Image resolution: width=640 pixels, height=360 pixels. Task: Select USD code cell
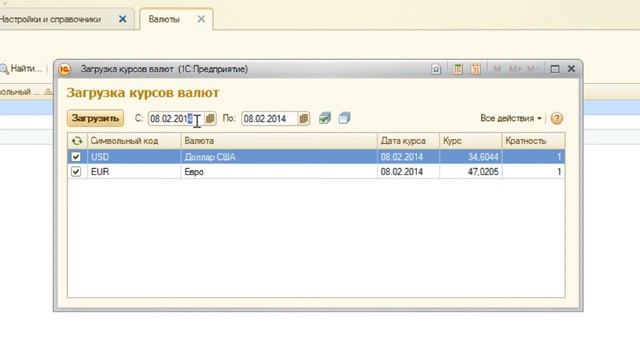tap(134, 157)
